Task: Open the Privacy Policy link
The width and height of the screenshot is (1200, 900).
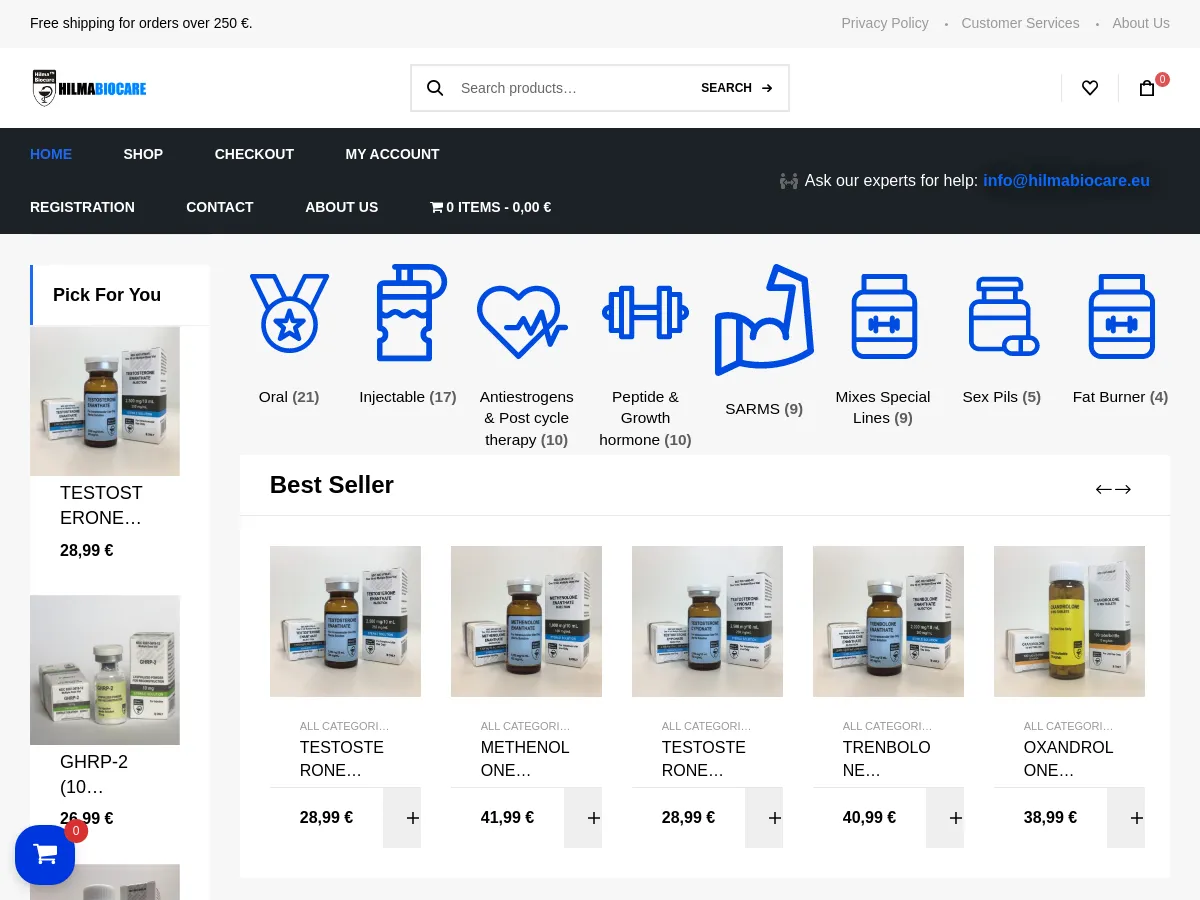Action: tap(884, 23)
